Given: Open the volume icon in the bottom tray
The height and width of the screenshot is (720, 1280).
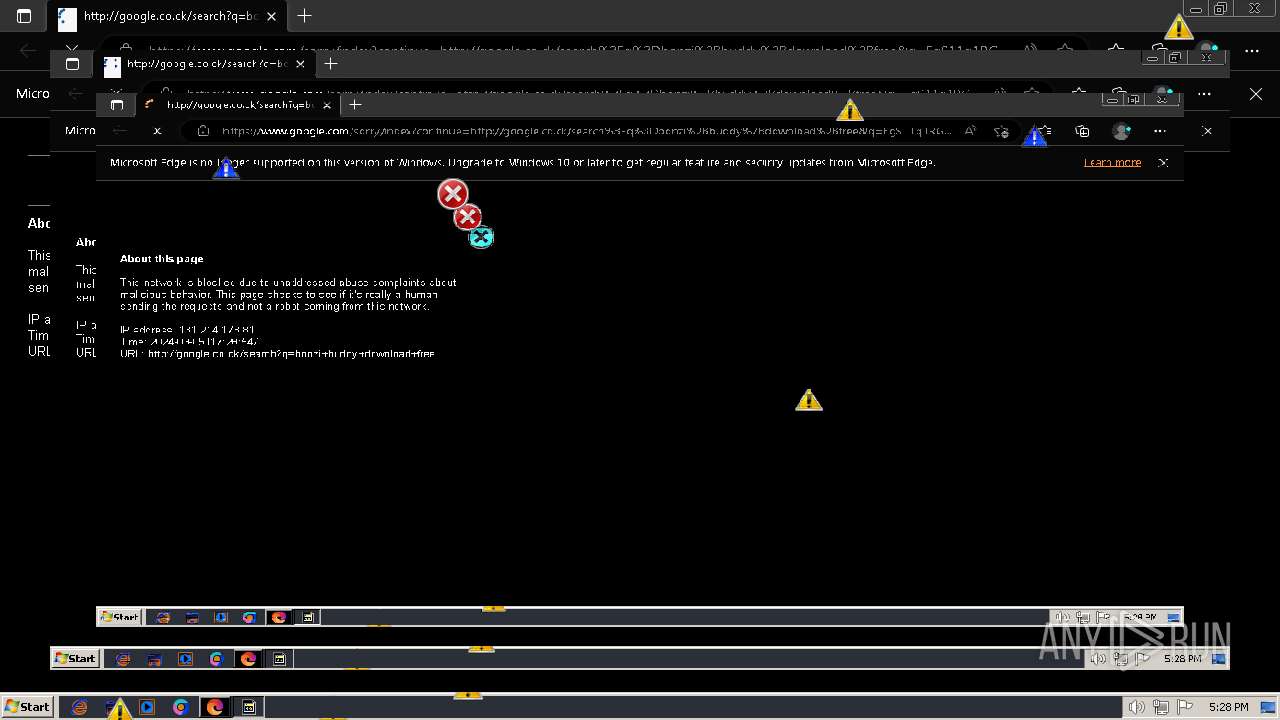Looking at the screenshot, I should [1136, 707].
